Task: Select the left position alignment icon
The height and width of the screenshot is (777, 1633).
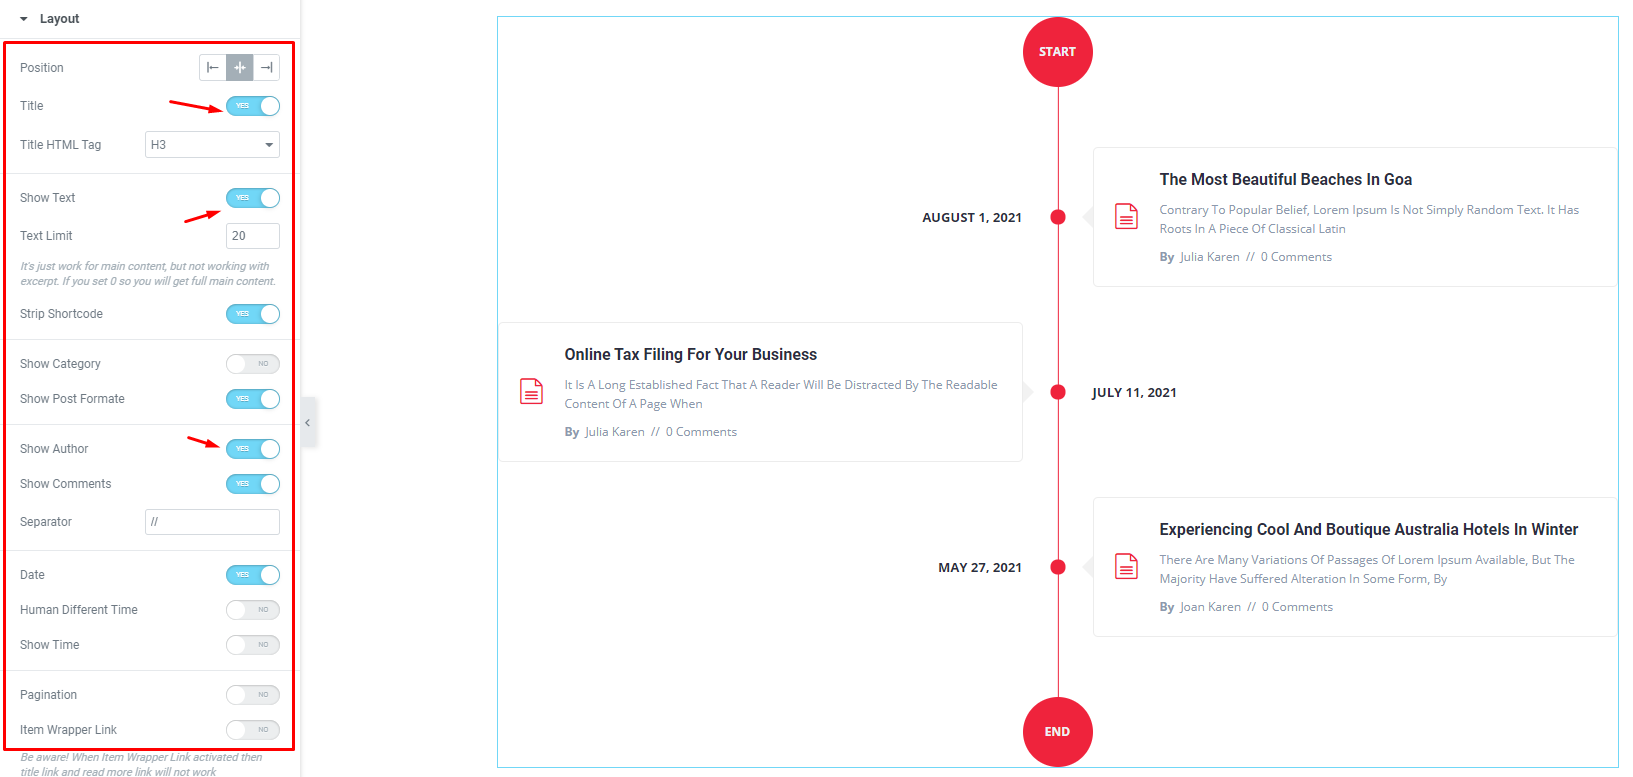Action: tap(212, 67)
